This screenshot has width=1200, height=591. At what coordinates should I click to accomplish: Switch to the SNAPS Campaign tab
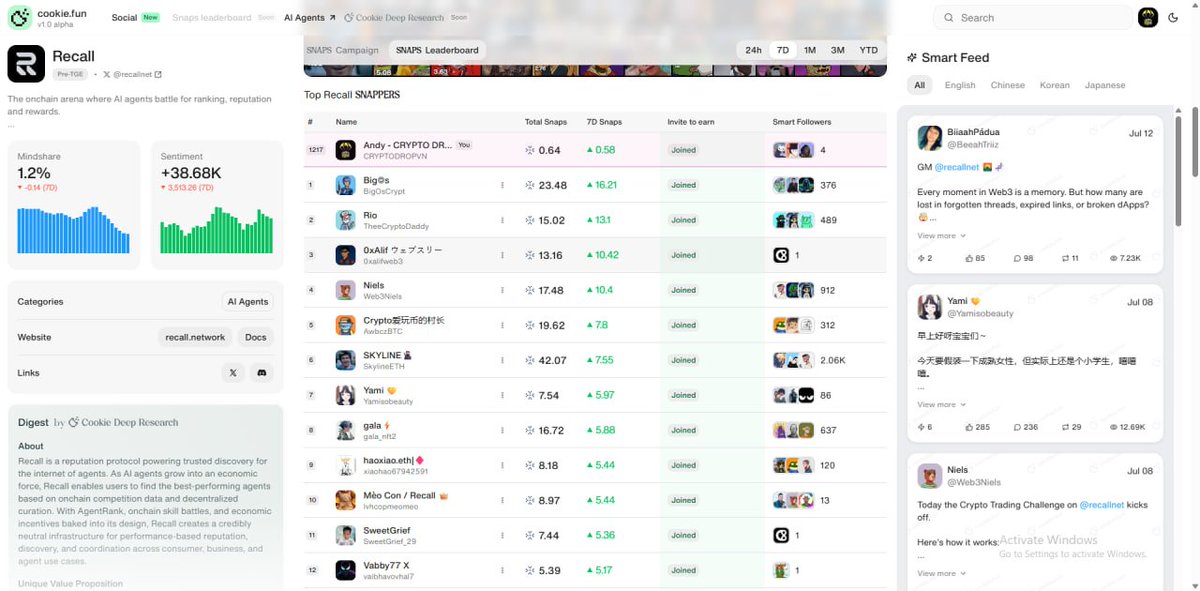point(343,50)
